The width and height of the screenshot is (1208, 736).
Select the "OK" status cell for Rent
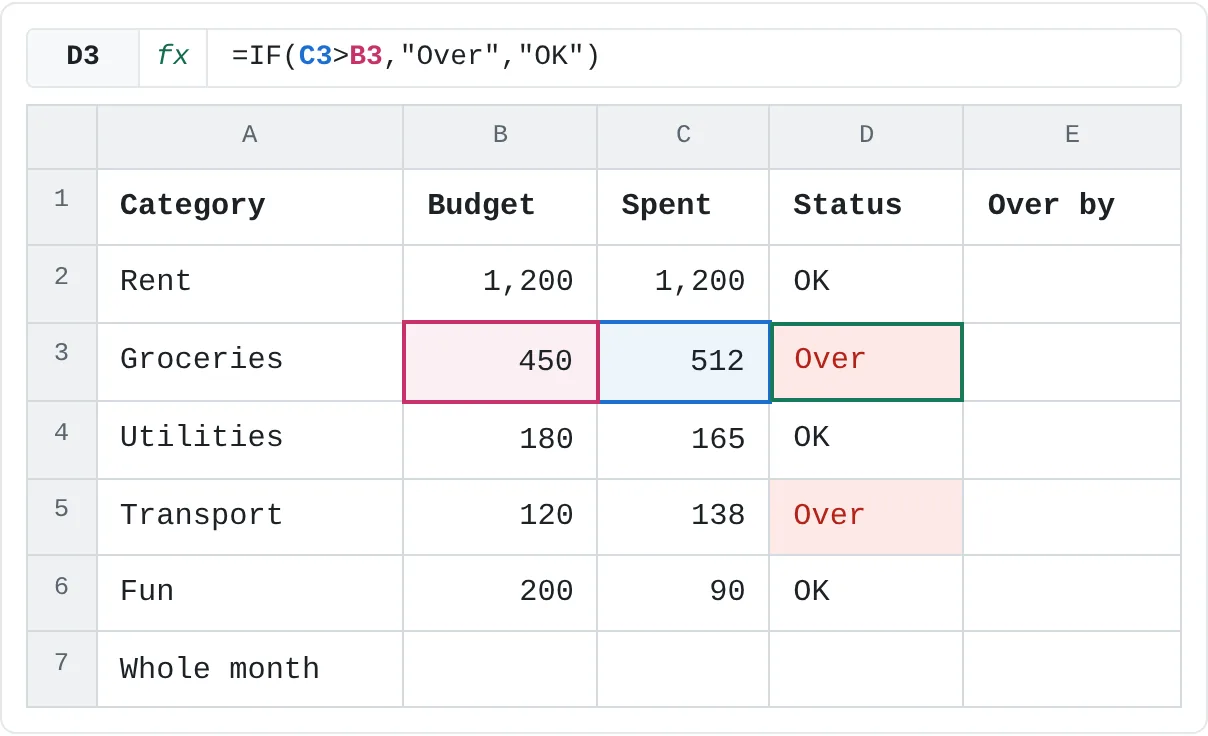[866, 283]
